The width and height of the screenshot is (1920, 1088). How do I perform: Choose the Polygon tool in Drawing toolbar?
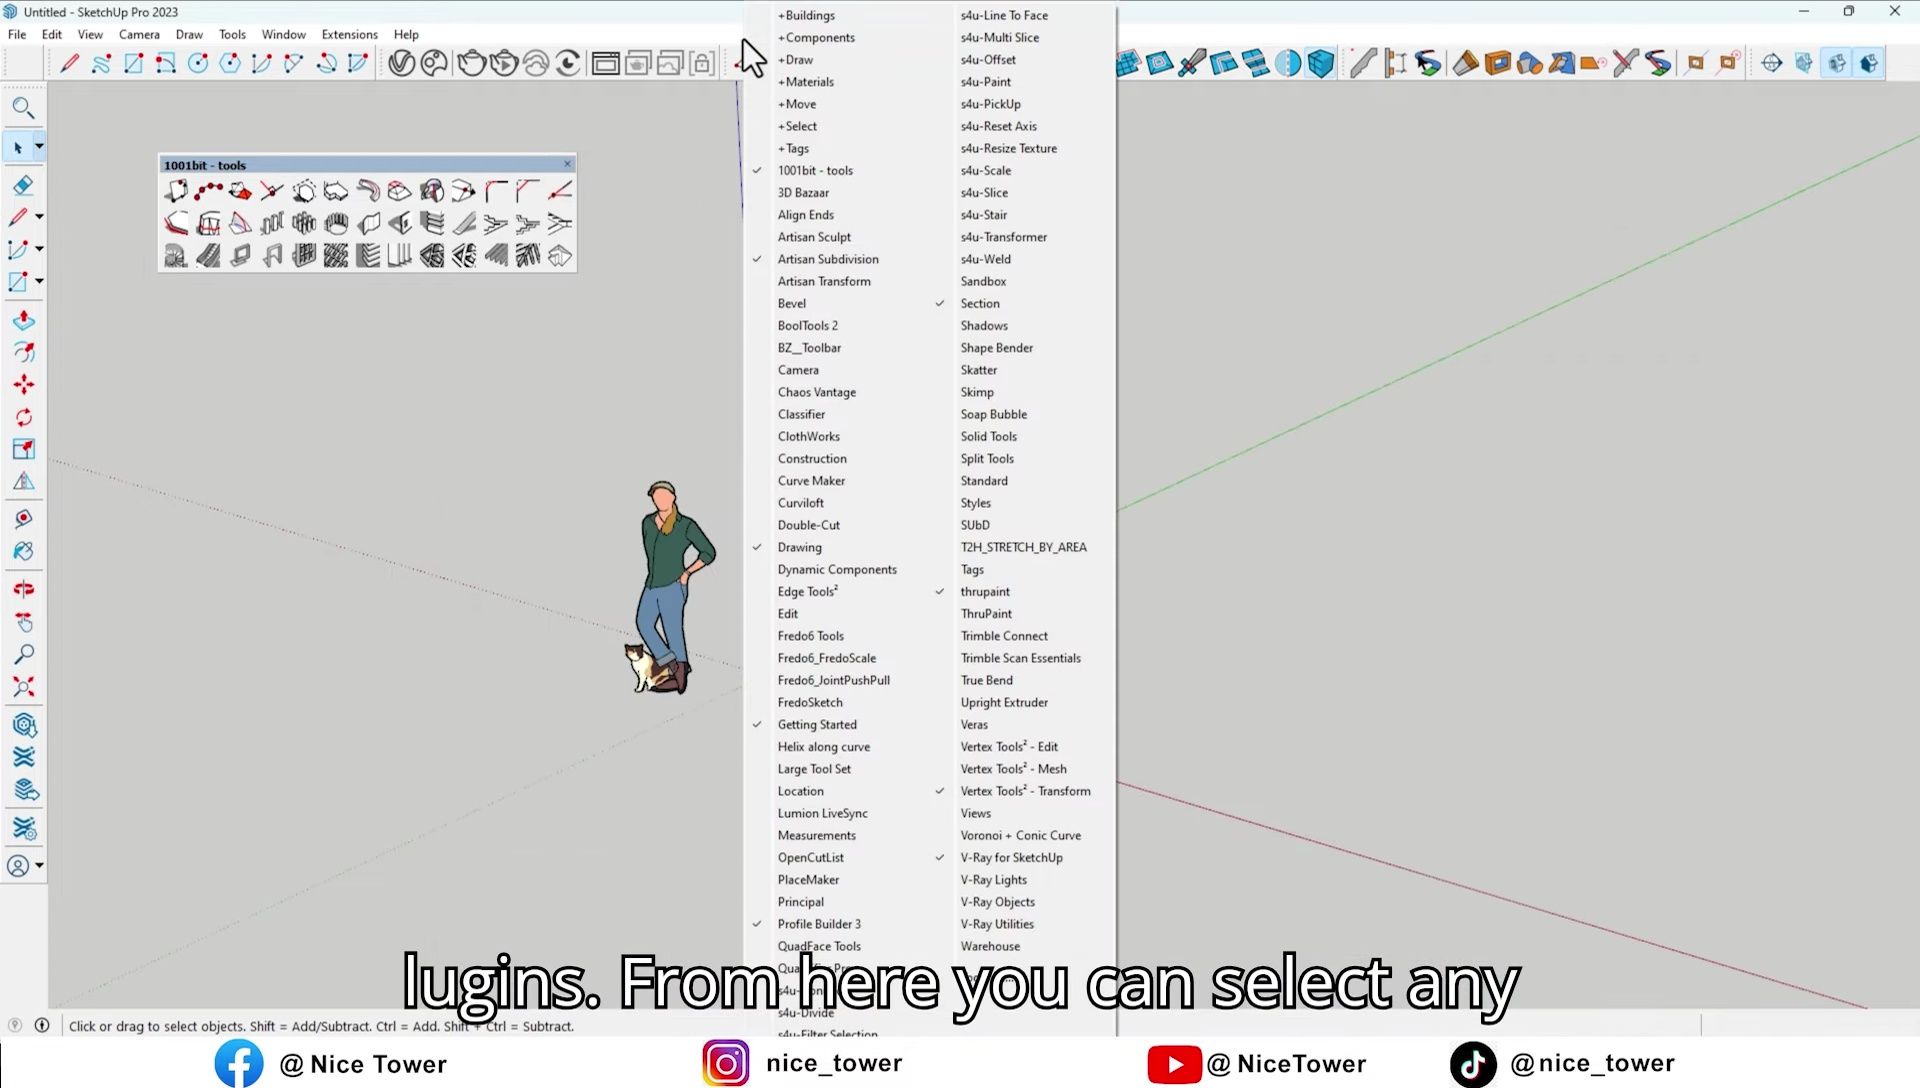click(x=230, y=64)
